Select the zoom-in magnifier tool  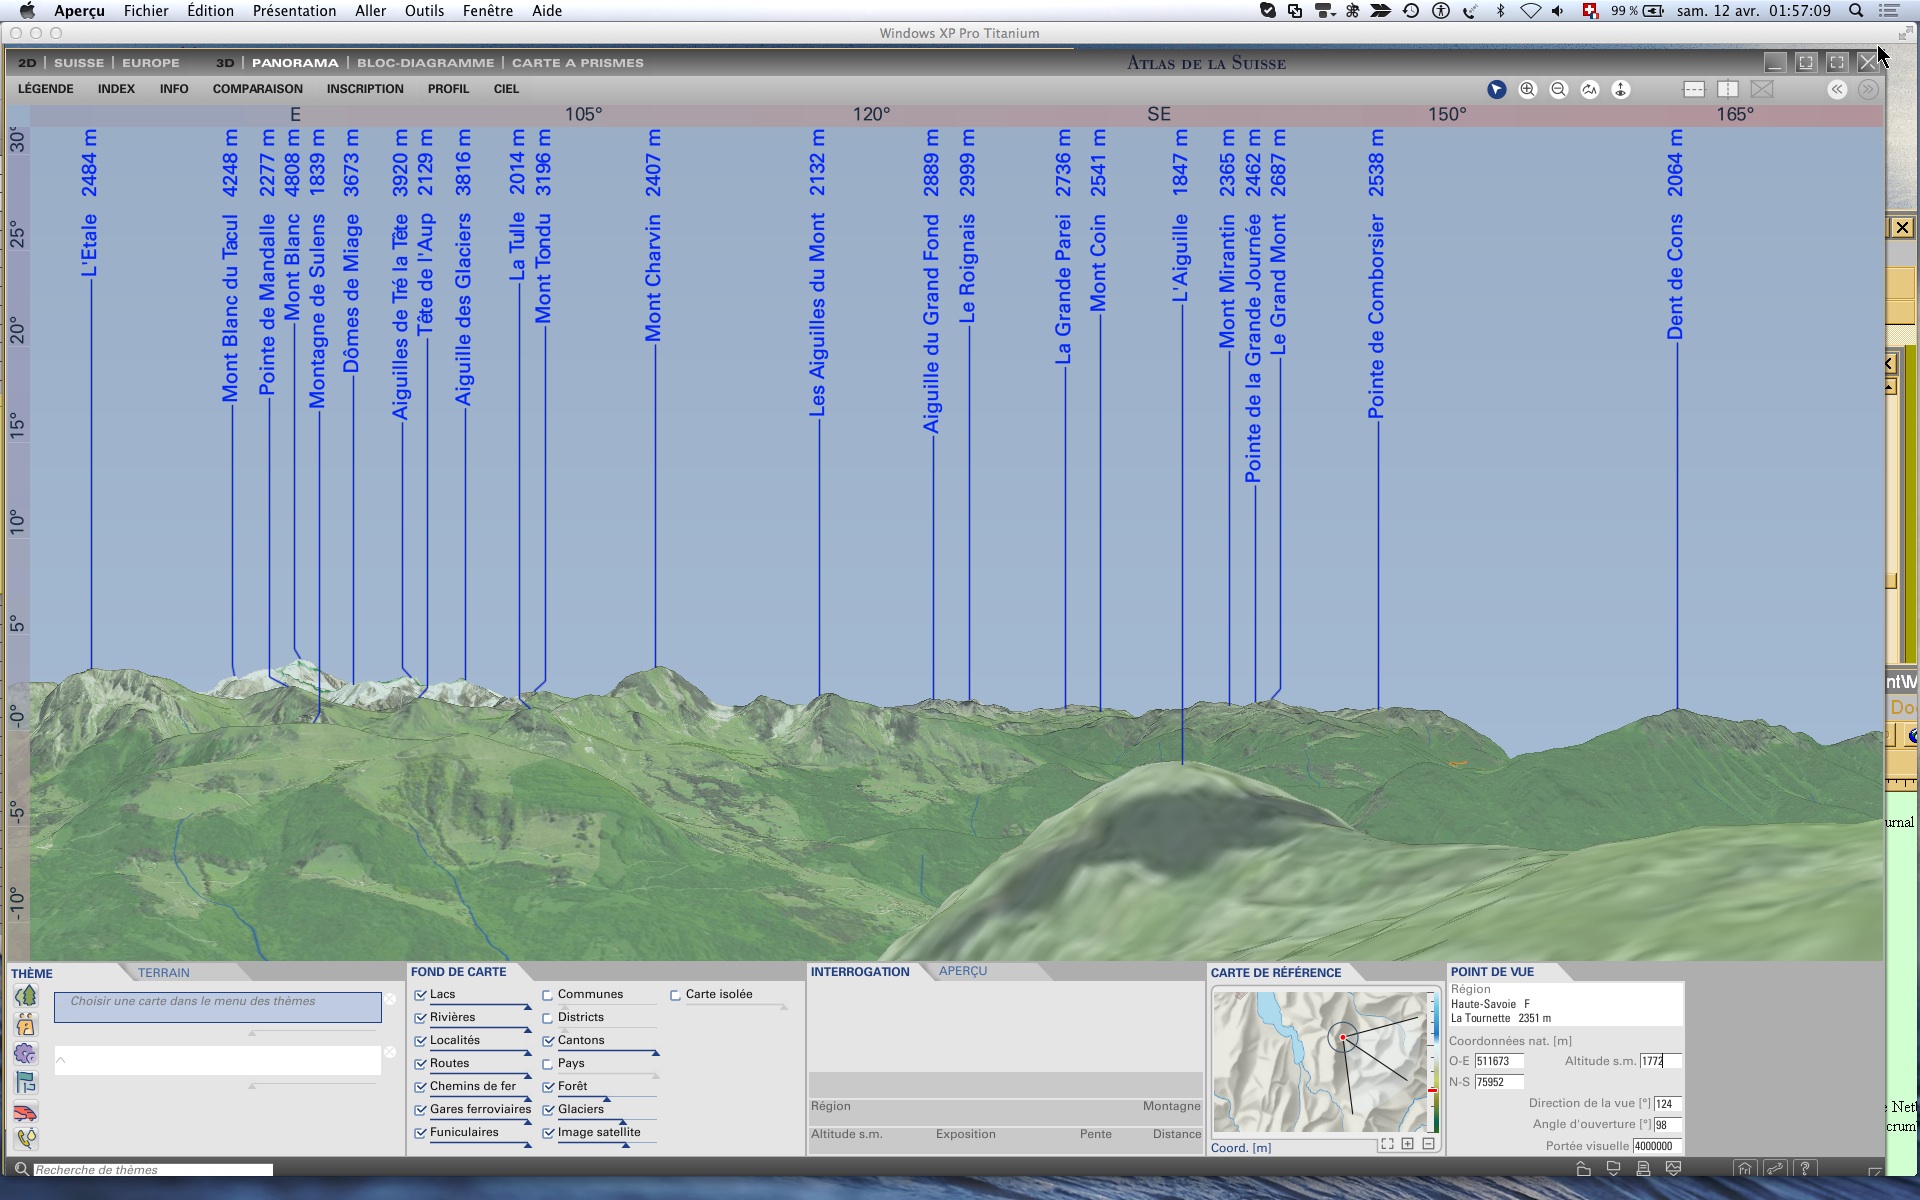click(1527, 90)
